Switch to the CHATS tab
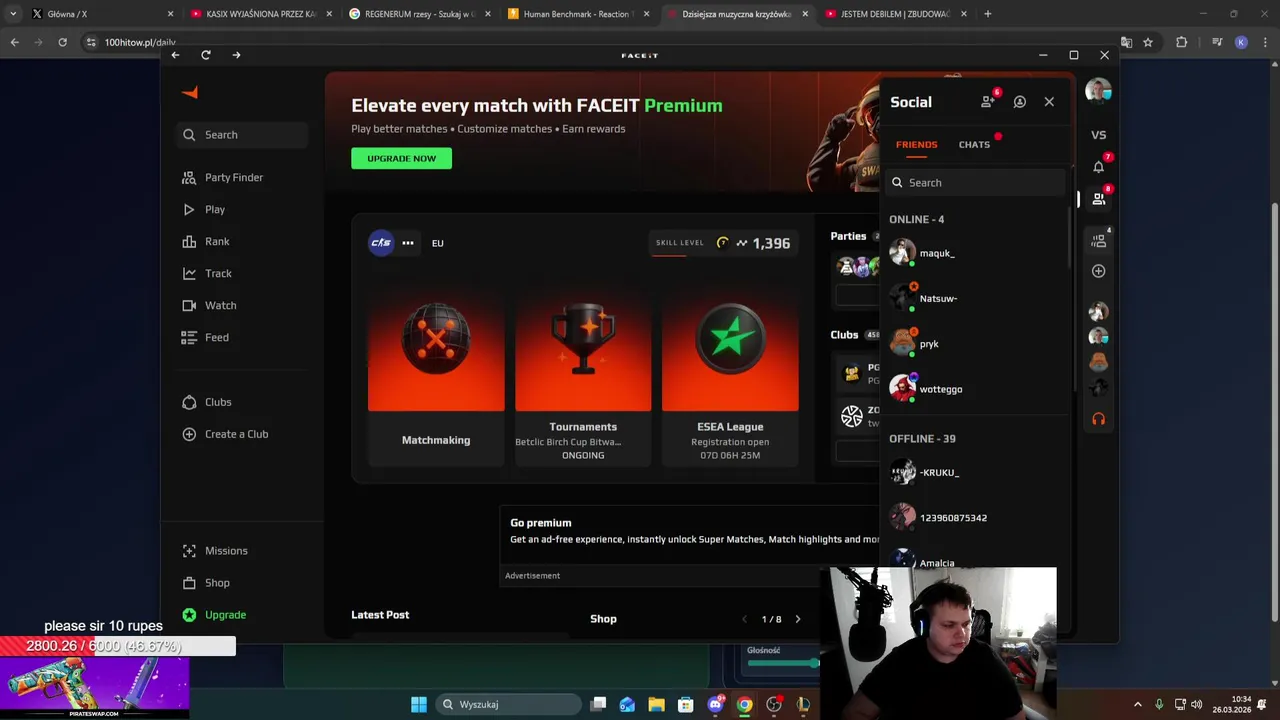This screenshot has width=1280, height=720. click(974, 145)
